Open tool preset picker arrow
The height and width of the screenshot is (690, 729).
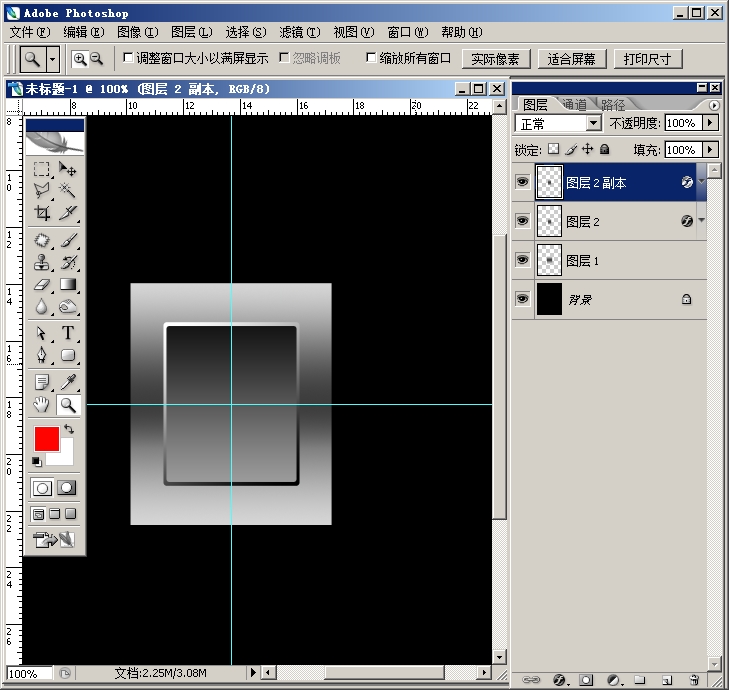click(53, 59)
